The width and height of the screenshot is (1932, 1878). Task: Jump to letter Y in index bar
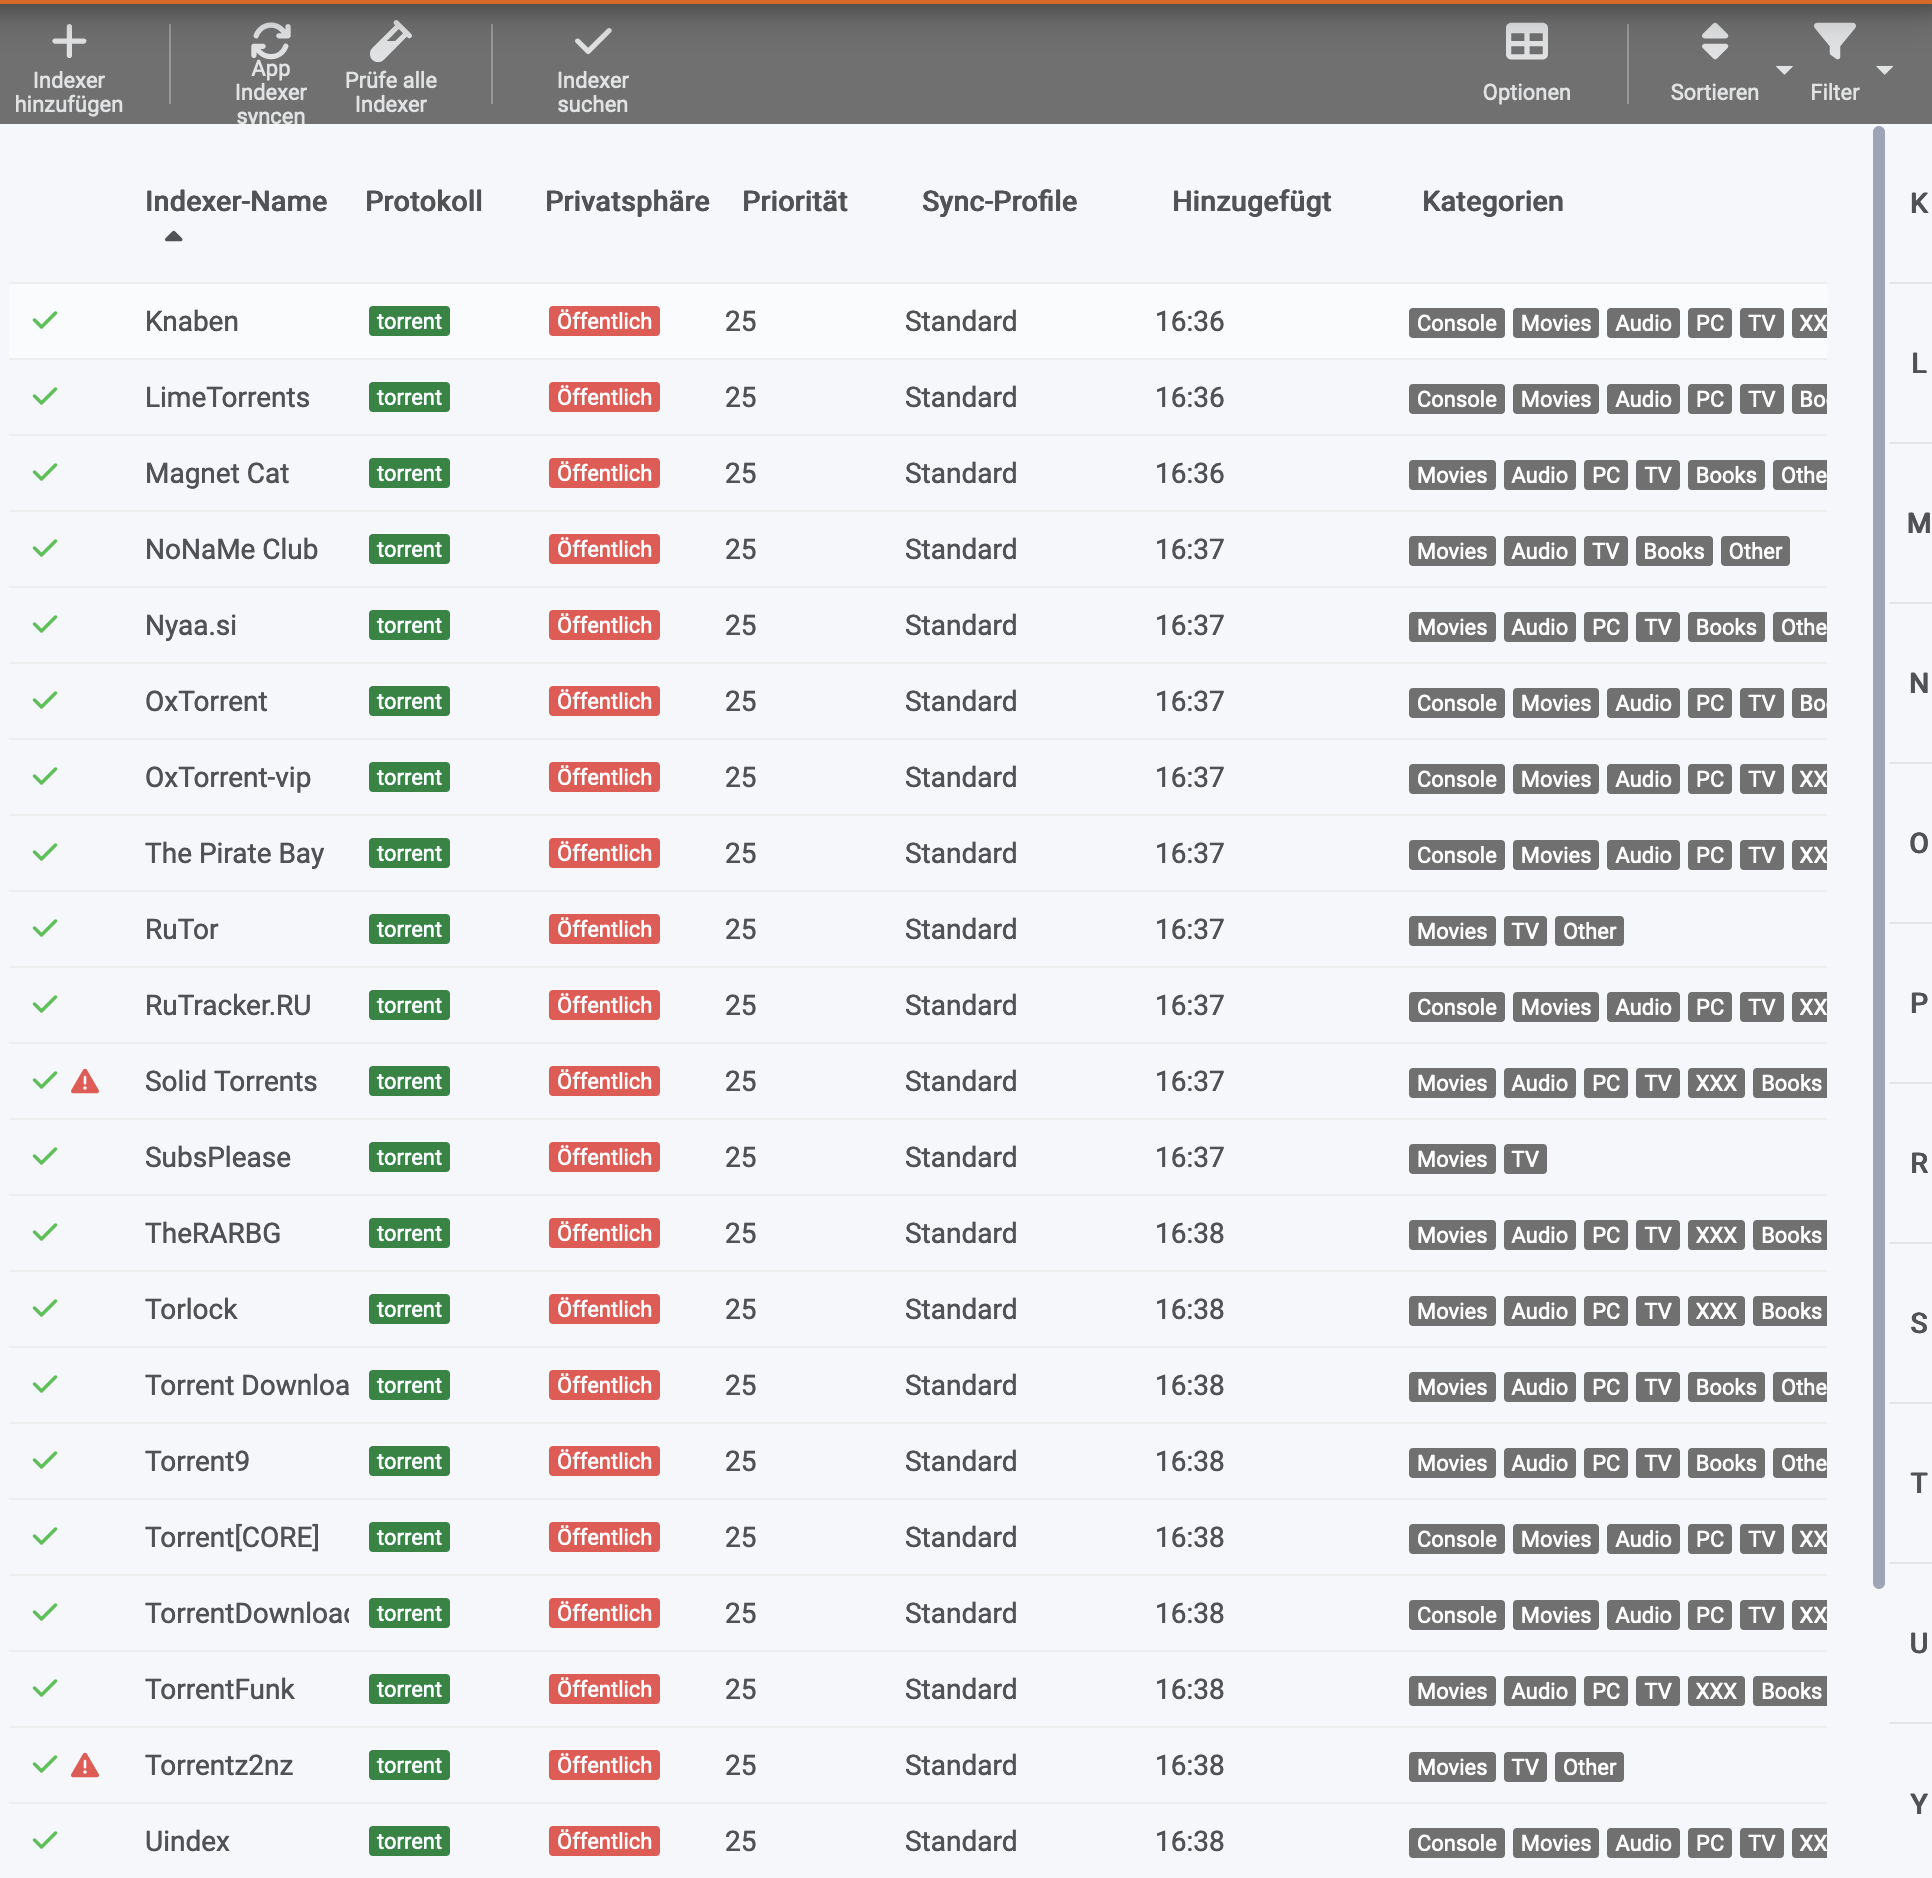point(1917,1803)
